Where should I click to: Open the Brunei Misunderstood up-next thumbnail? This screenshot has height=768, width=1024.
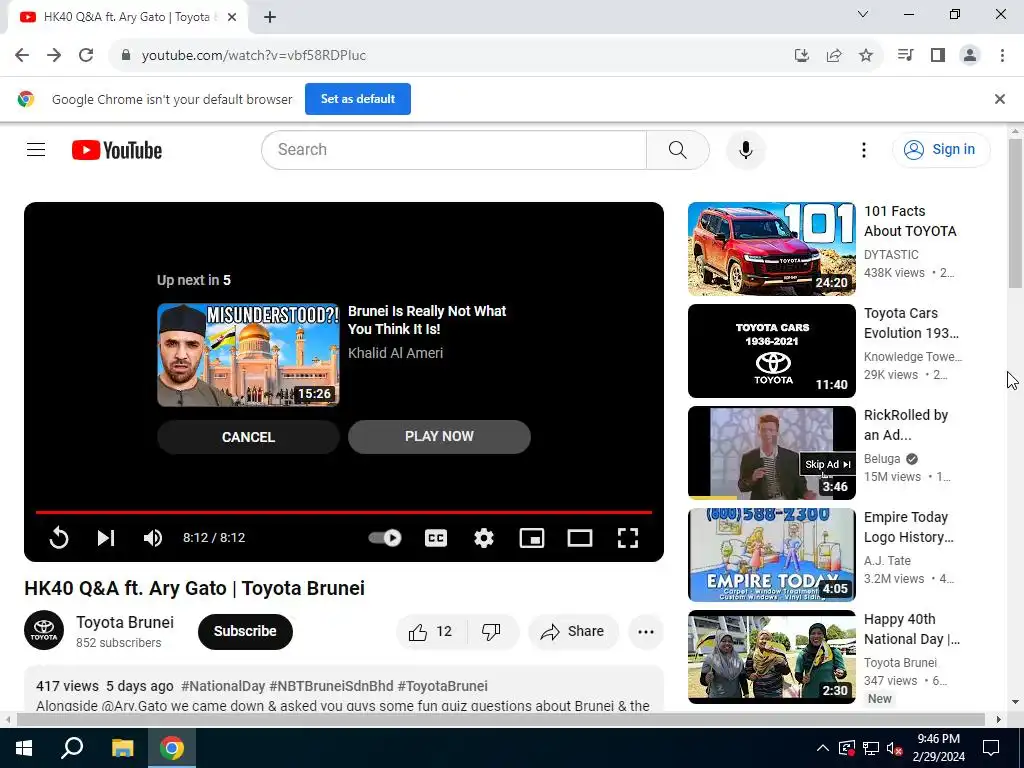(248, 355)
